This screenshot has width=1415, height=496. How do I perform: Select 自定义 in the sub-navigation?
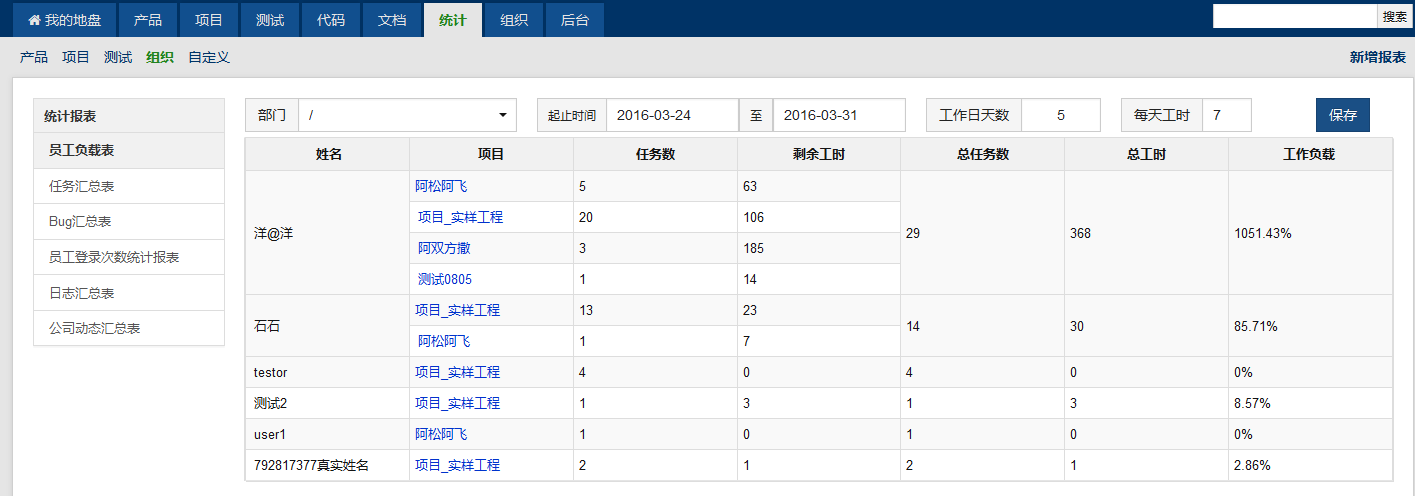coord(209,57)
